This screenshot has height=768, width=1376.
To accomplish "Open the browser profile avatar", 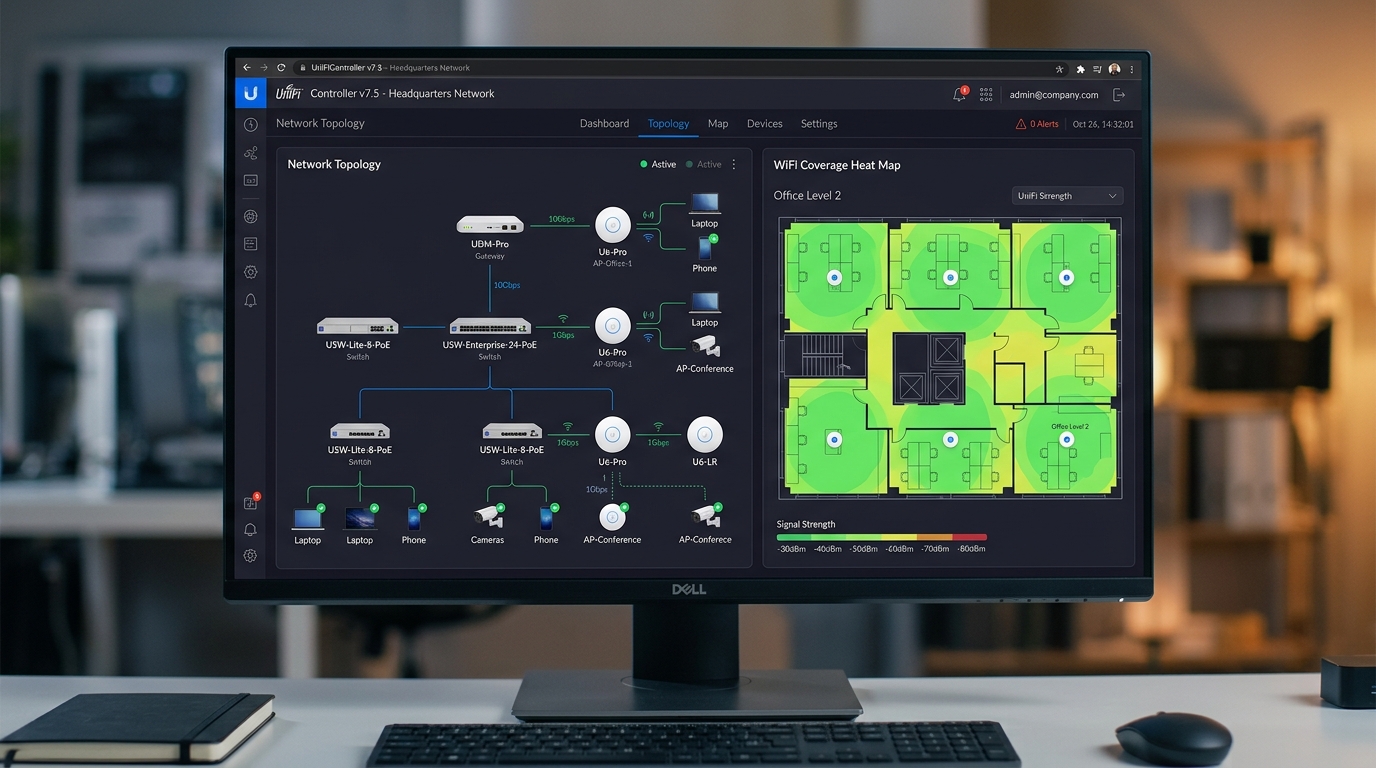I will click(x=1114, y=69).
